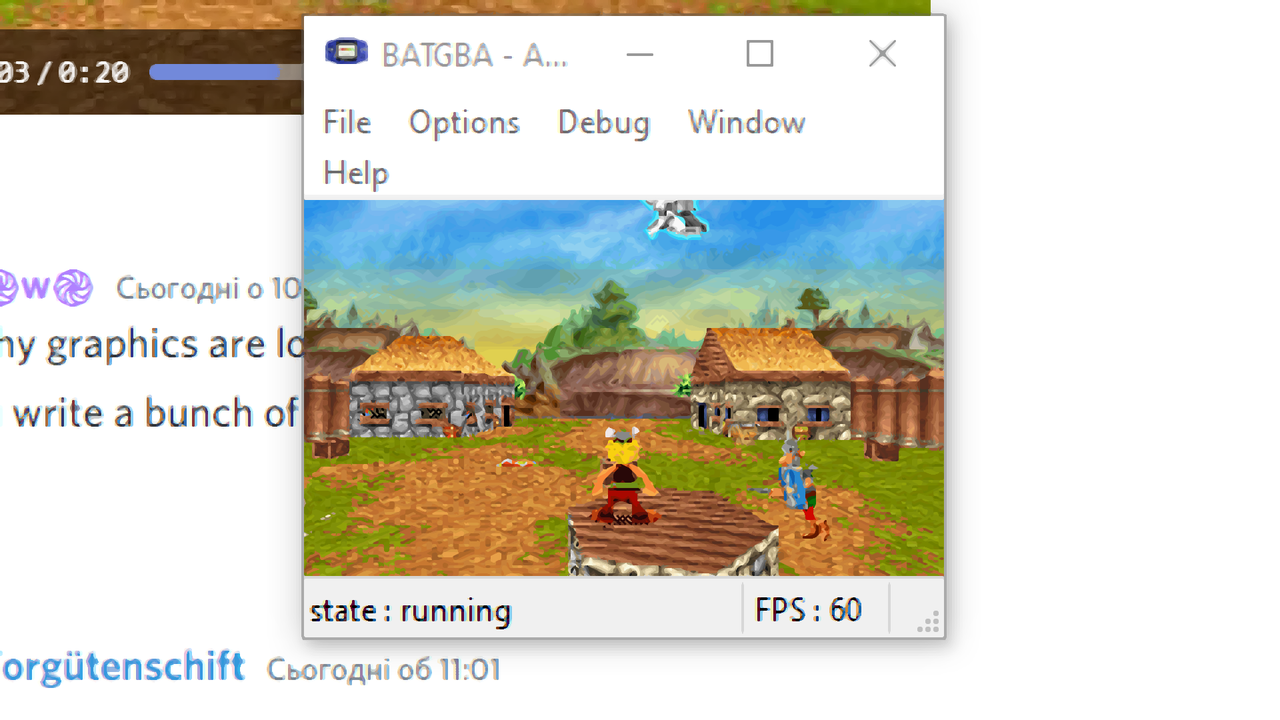Maximize the BATGBA emulator window
This screenshot has width=1280, height=720.
[x=760, y=53]
